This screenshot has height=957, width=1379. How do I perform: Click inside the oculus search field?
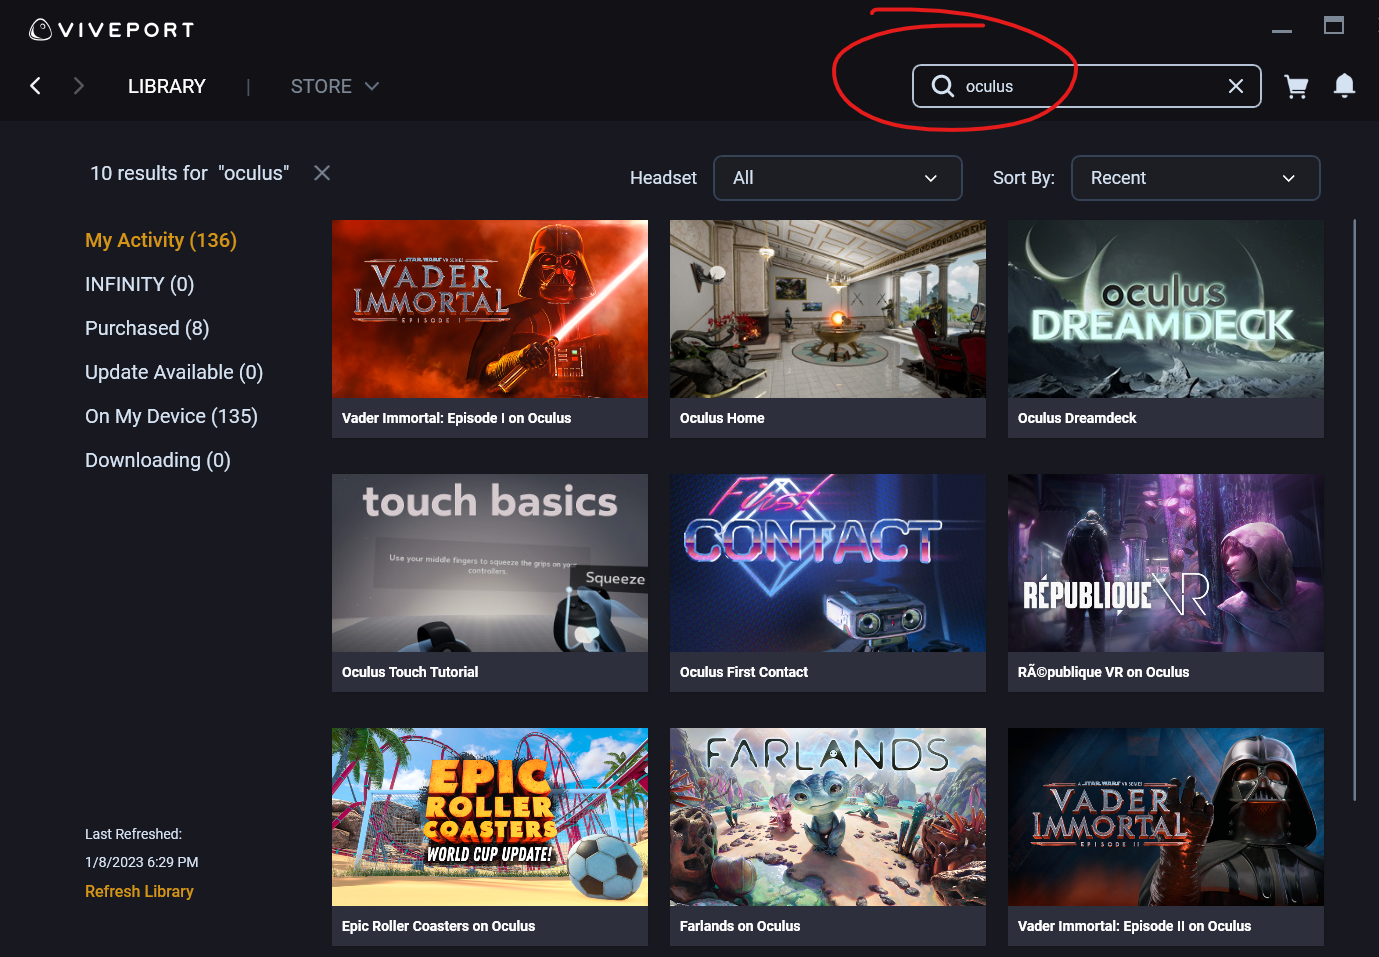pos(1087,86)
